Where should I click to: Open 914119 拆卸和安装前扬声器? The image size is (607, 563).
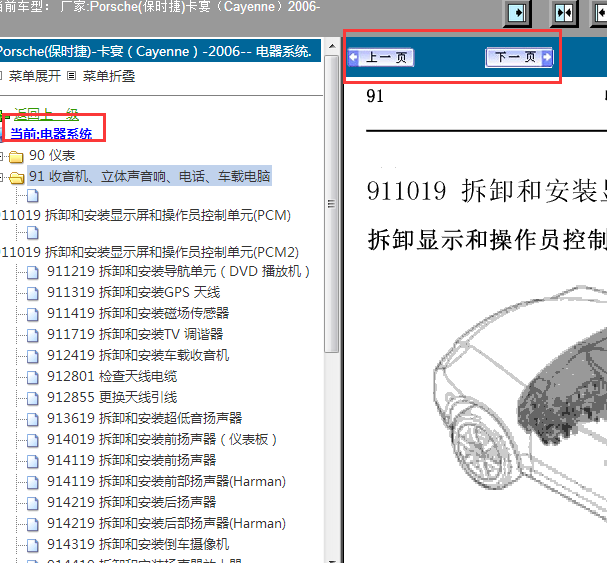pyautogui.click(x=132, y=460)
